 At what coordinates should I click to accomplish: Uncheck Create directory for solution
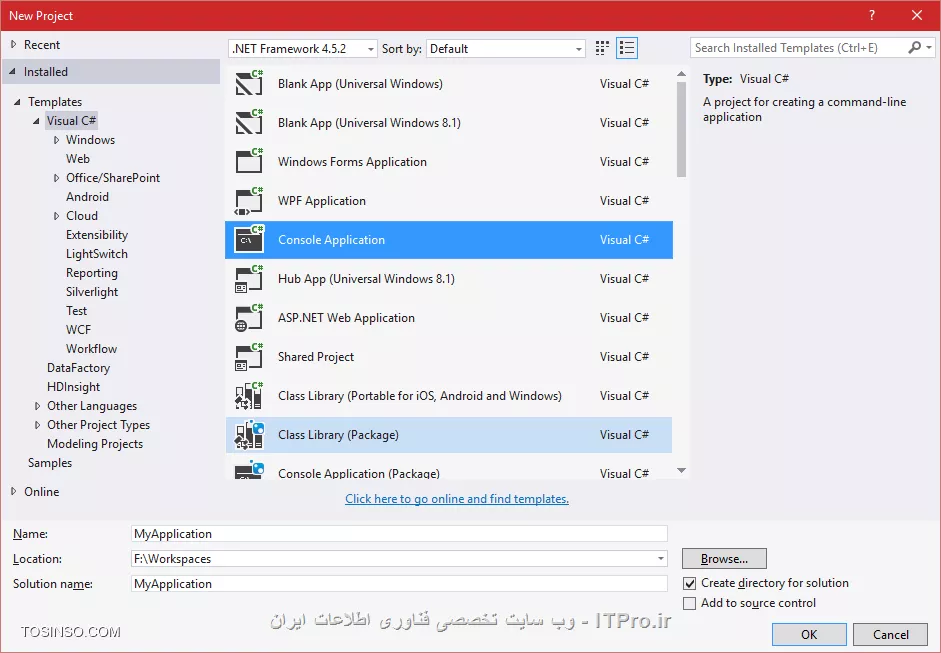[x=689, y=583]
